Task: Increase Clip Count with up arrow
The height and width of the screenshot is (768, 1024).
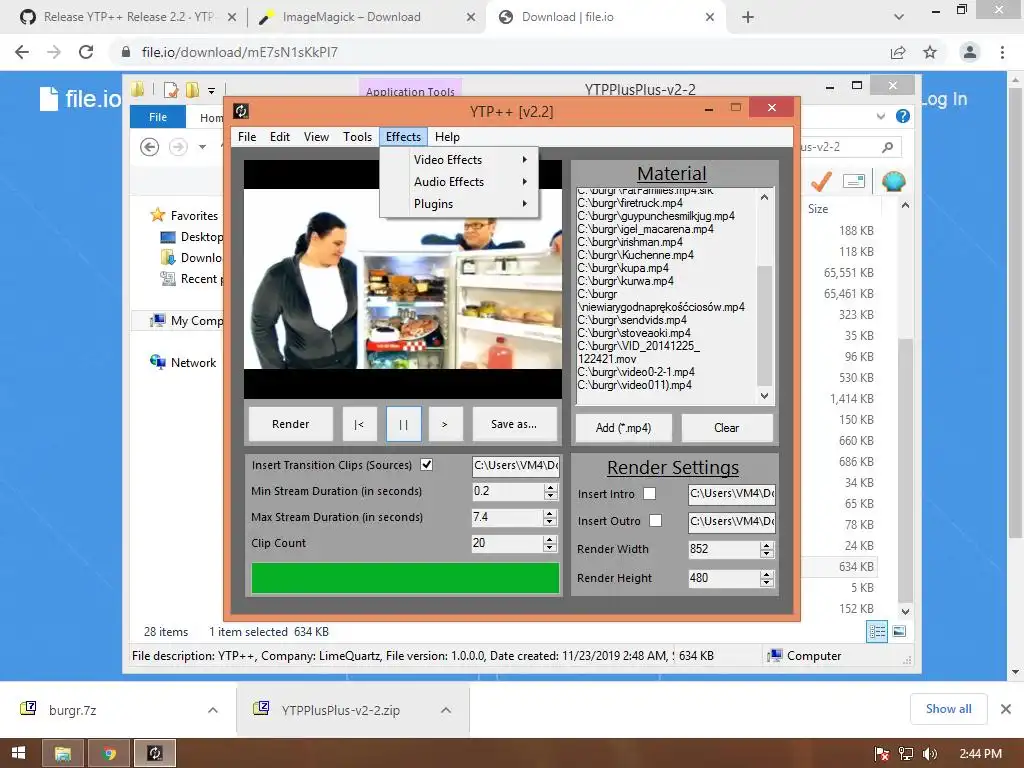Action: click(x=550, y=539)
